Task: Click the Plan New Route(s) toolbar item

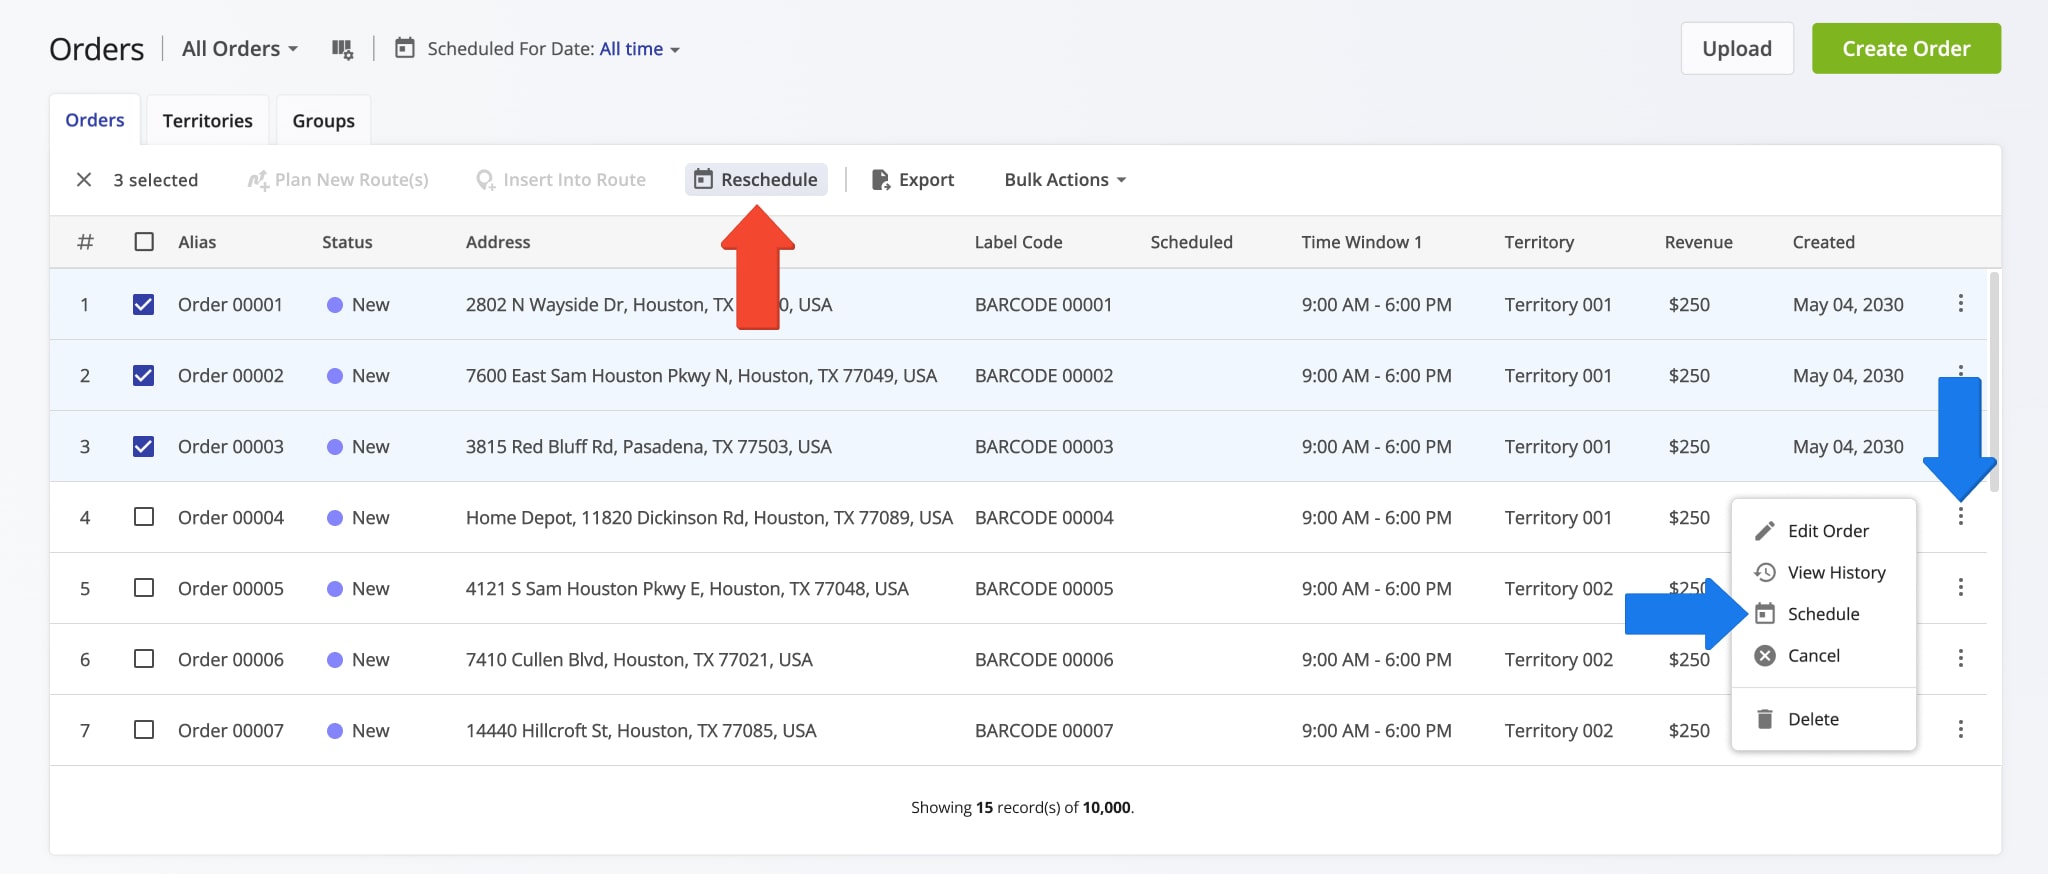Action: [338, 180]
